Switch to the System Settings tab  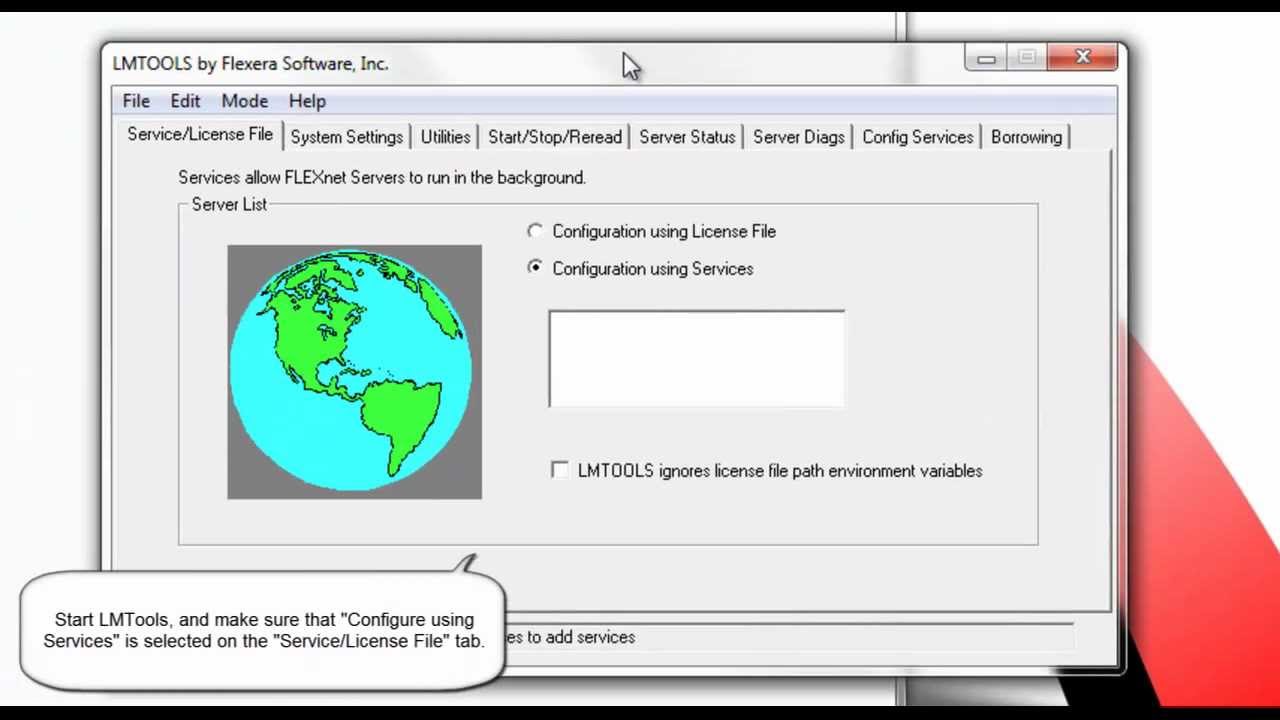coord(347,137)
